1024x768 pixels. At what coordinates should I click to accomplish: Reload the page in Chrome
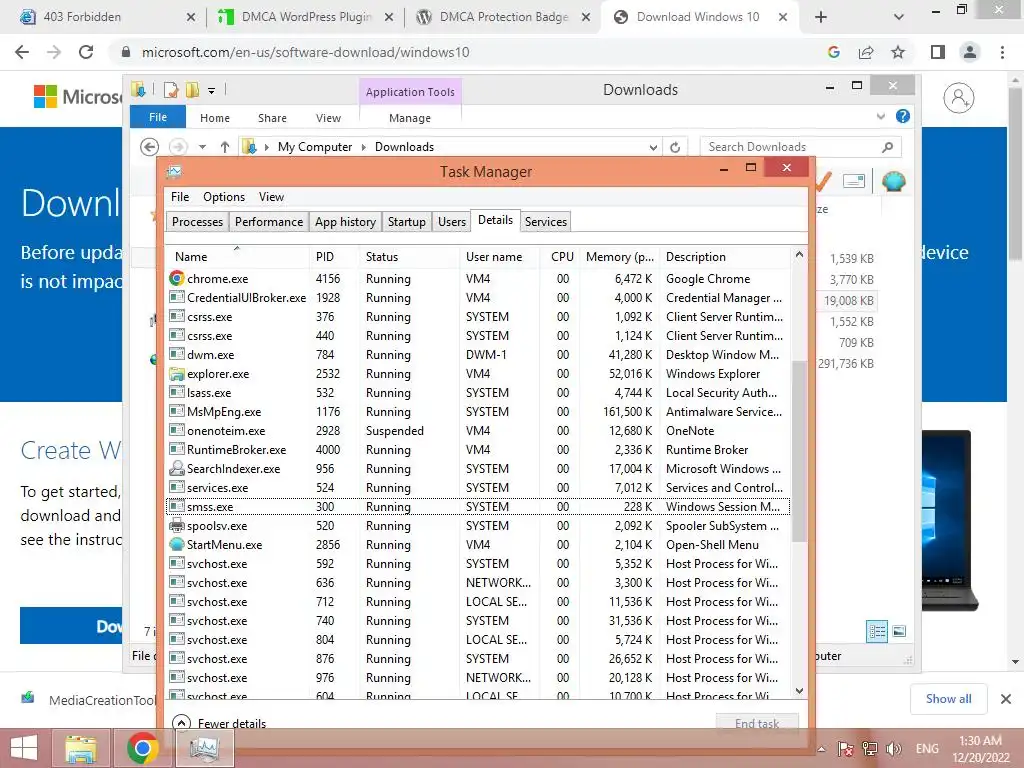coord(86,52)
